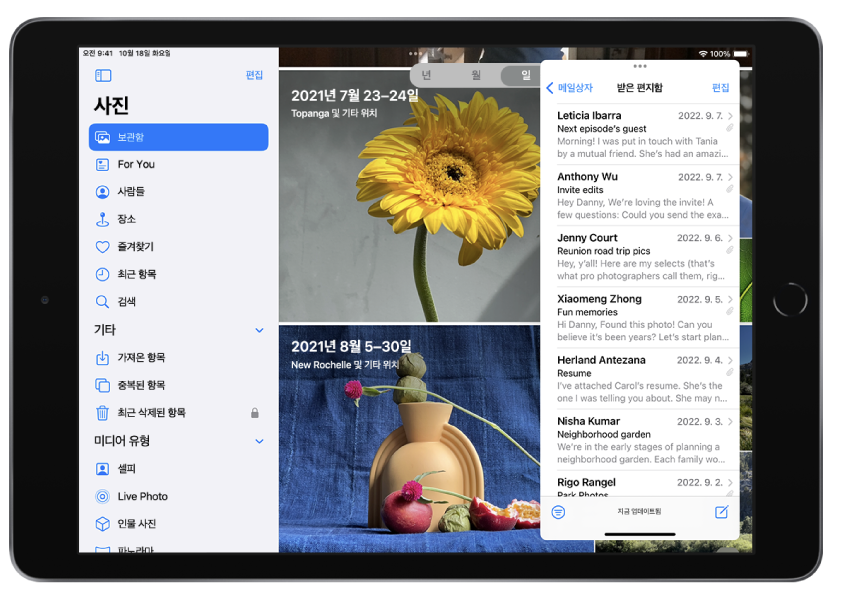This screenshot has width=842, height=602.
Task: Click the 인물 사진 cube icon
Action: pyautogui.click(x=103, y=524)
